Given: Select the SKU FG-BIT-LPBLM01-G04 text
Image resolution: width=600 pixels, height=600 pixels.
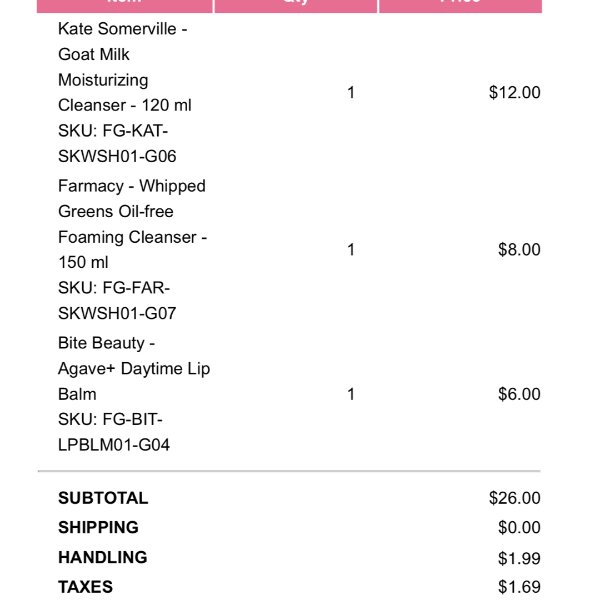Looking at the screenshot, I should pos(114,432).
